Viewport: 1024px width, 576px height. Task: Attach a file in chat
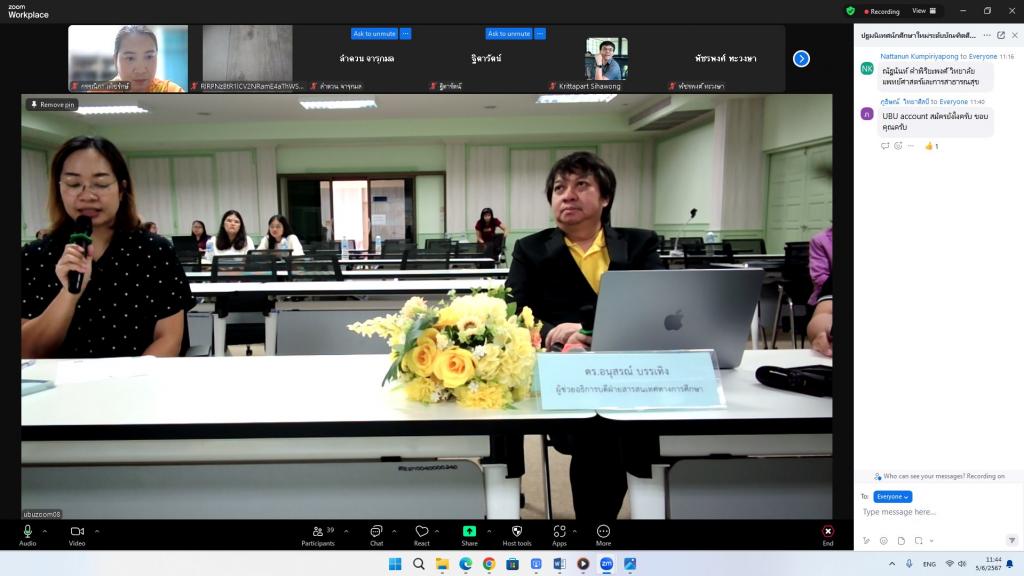(x=901, y=541)
